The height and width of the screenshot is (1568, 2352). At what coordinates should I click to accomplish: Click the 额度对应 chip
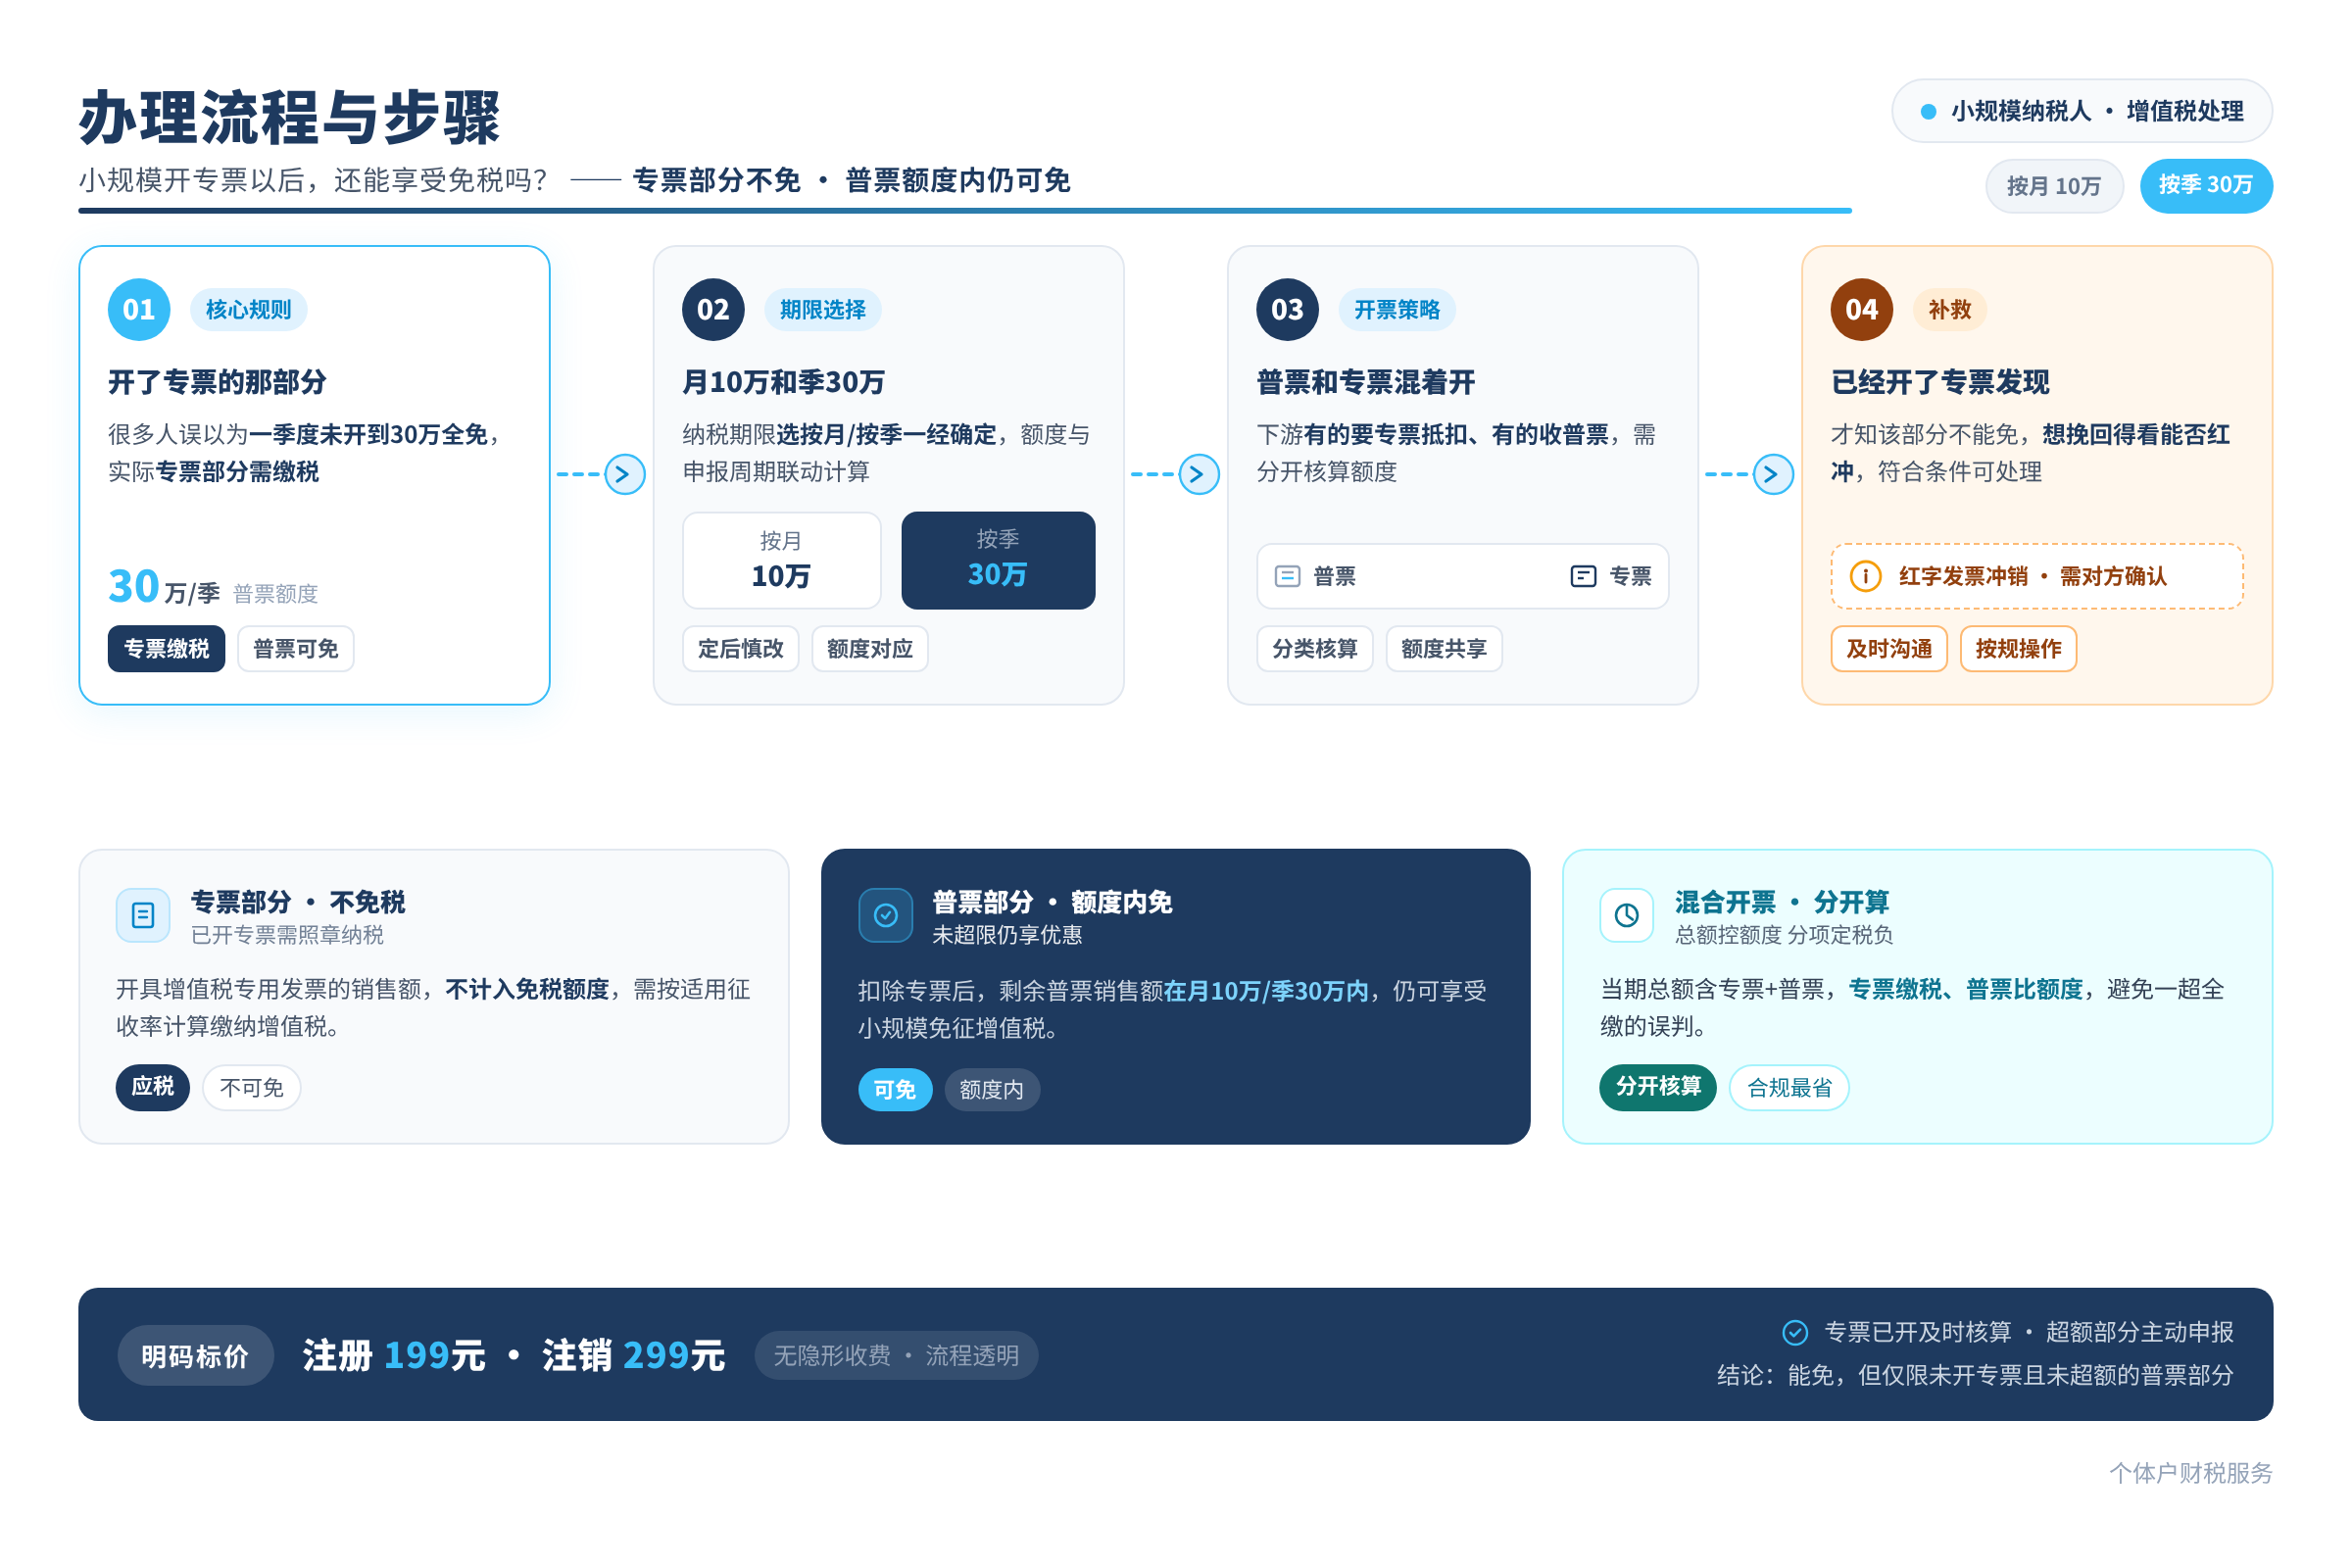870,649
